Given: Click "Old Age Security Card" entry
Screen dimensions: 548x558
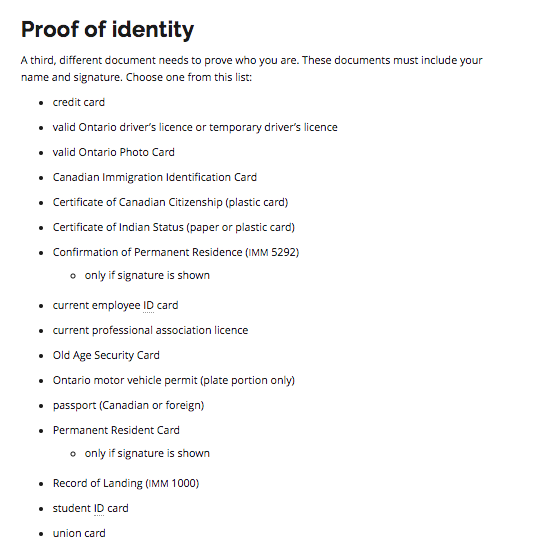Looking at the screenshot, I should [x=106, y=356].
